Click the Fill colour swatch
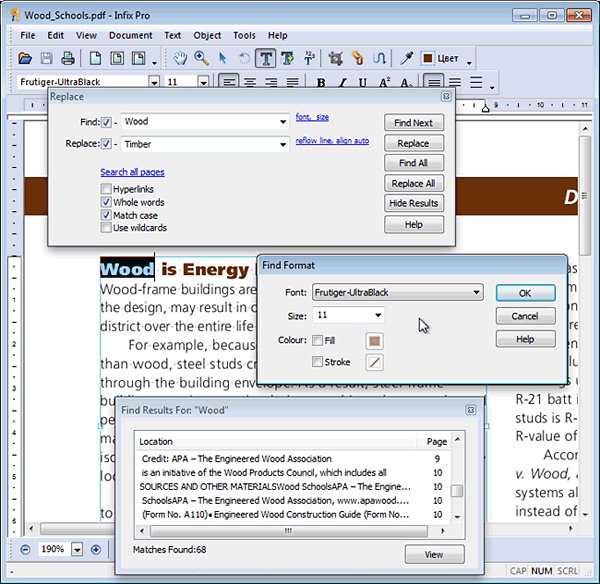Viewport: 600px width, 584px height. [374, 340]
